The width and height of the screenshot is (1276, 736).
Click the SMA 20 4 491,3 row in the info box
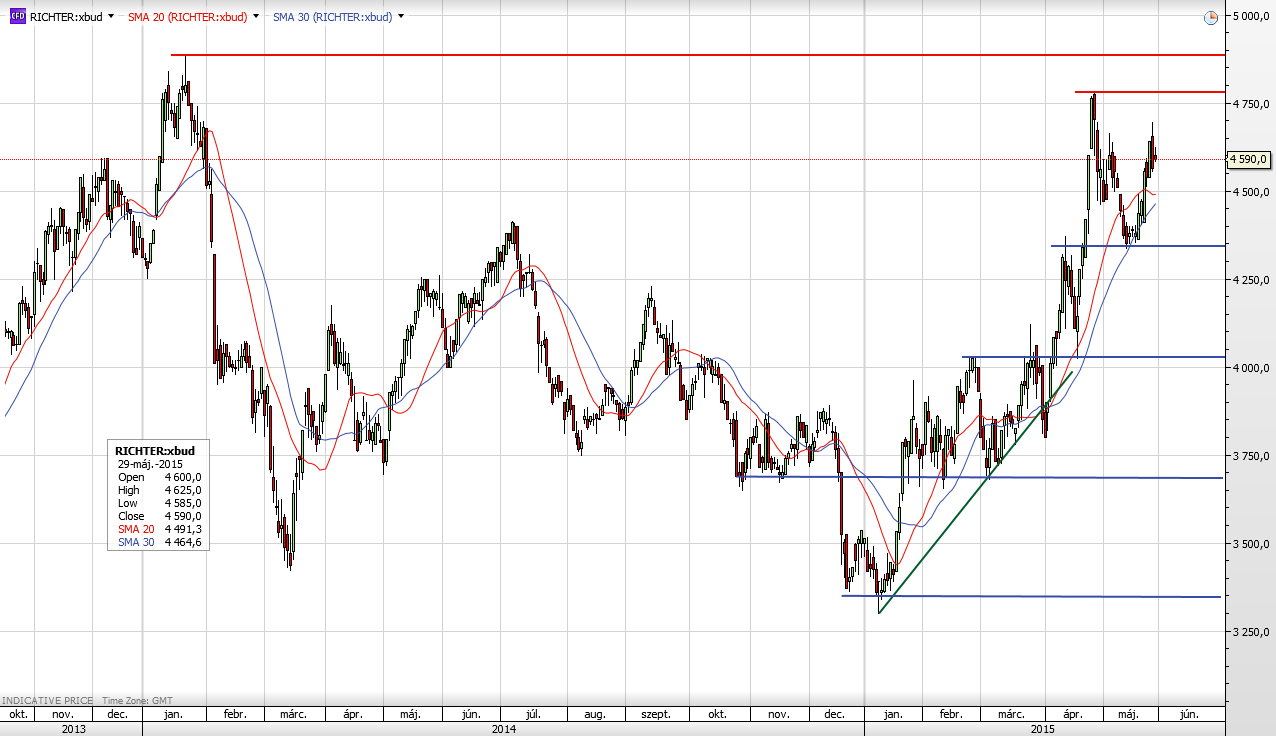coord(160,529)
